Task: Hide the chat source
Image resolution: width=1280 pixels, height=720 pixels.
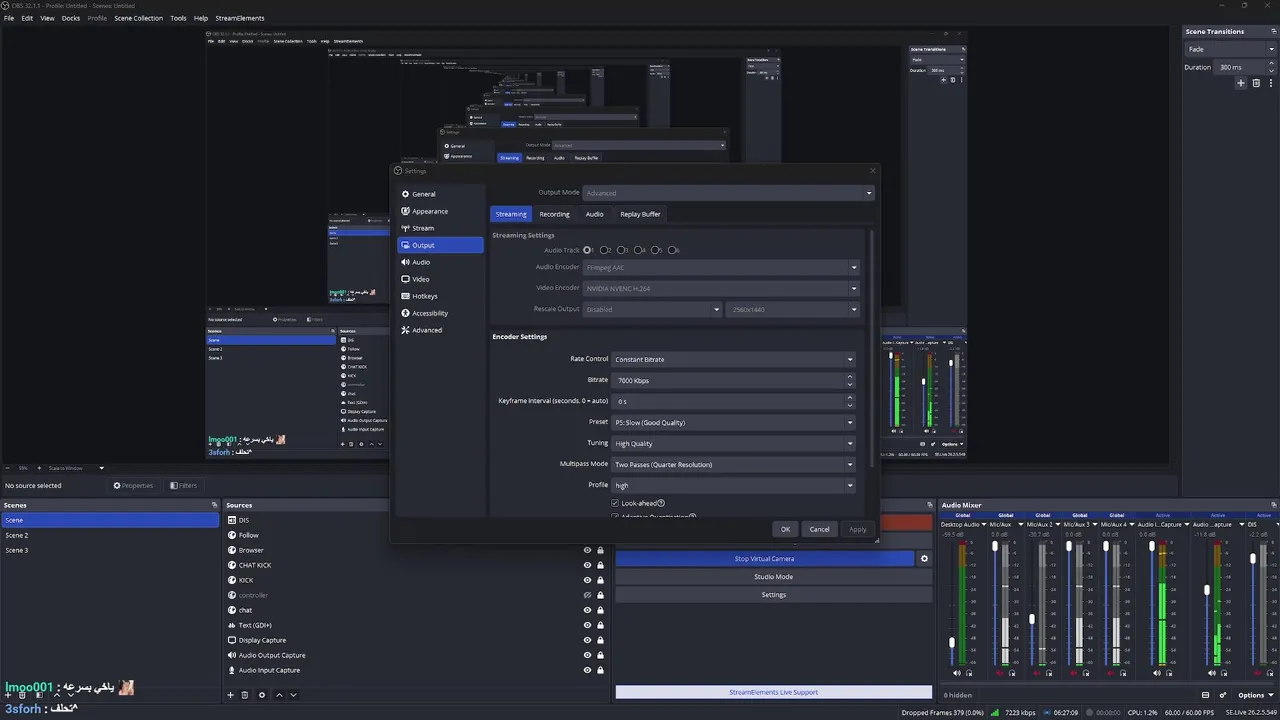Action: pyautogui.click(x=588, y=610)
